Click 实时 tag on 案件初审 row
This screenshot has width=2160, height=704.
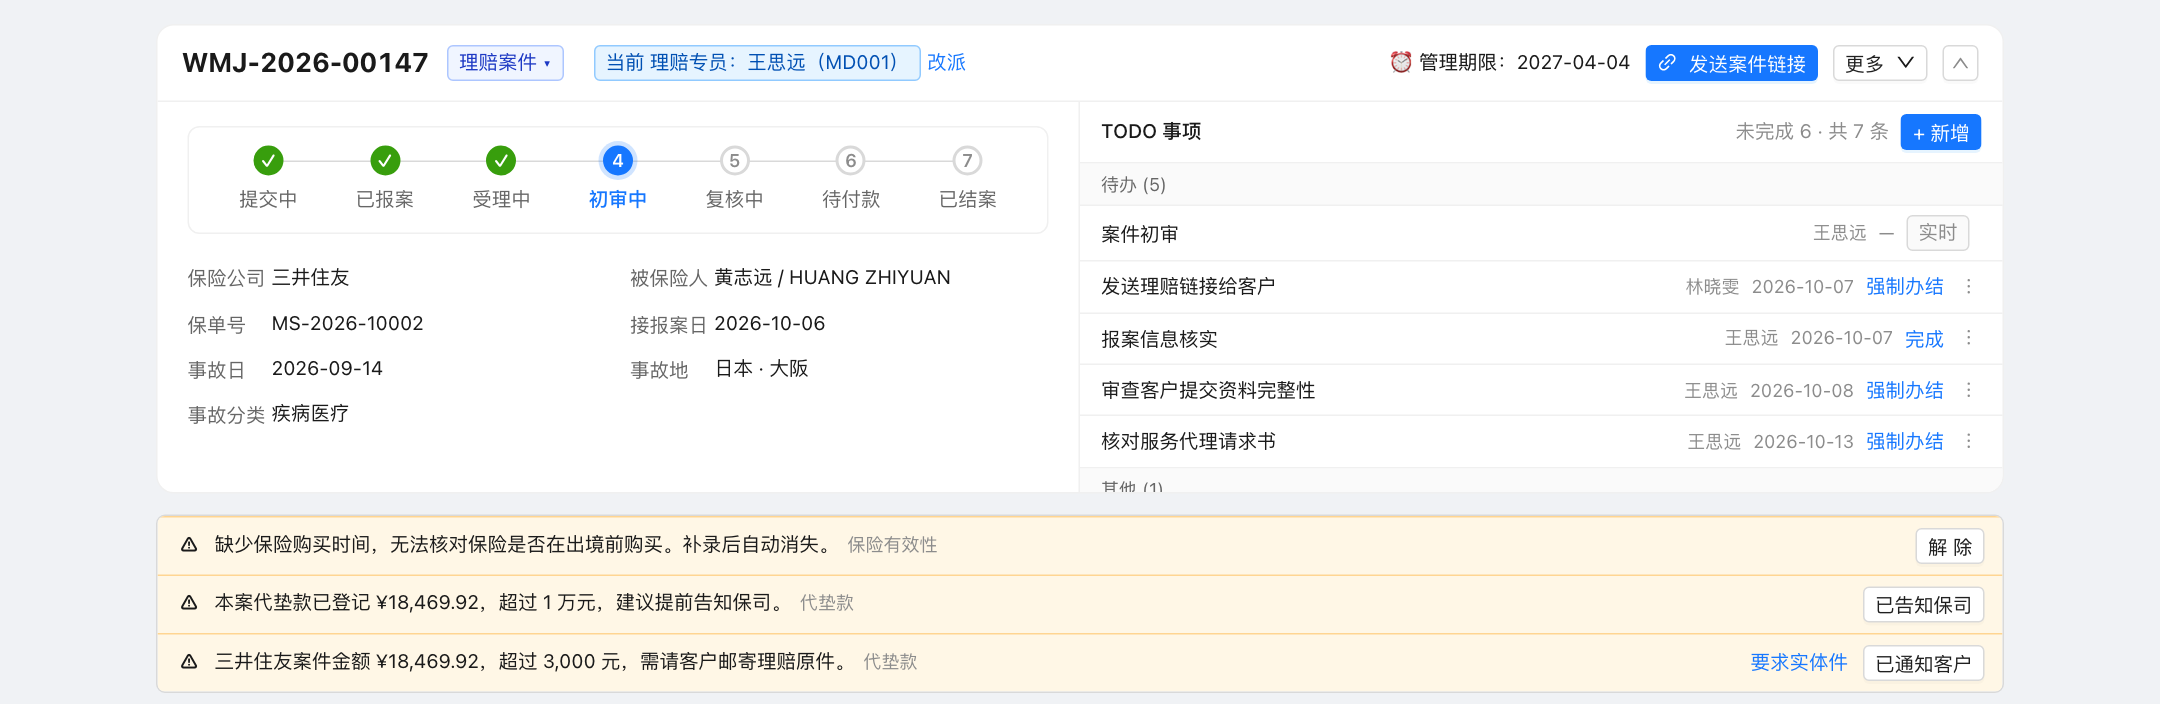1937,233
